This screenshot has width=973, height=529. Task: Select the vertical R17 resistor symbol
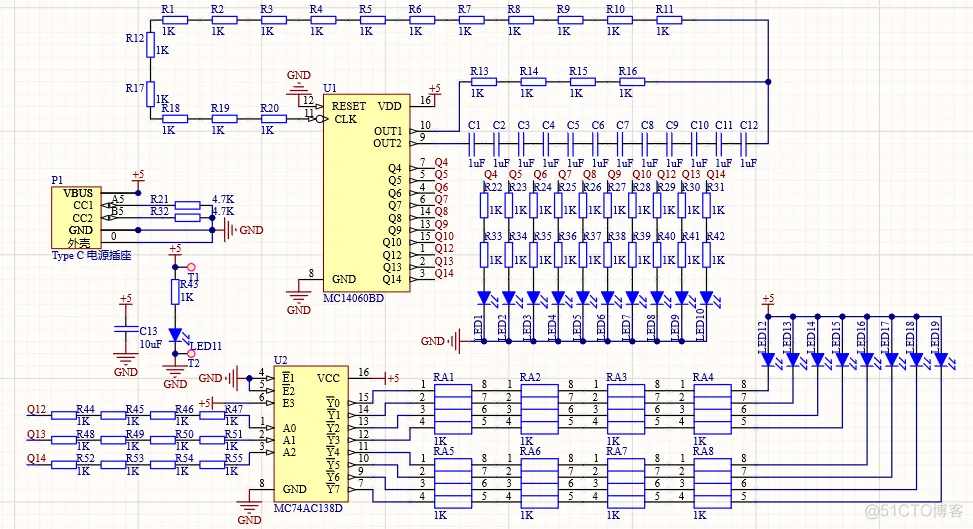150,94
